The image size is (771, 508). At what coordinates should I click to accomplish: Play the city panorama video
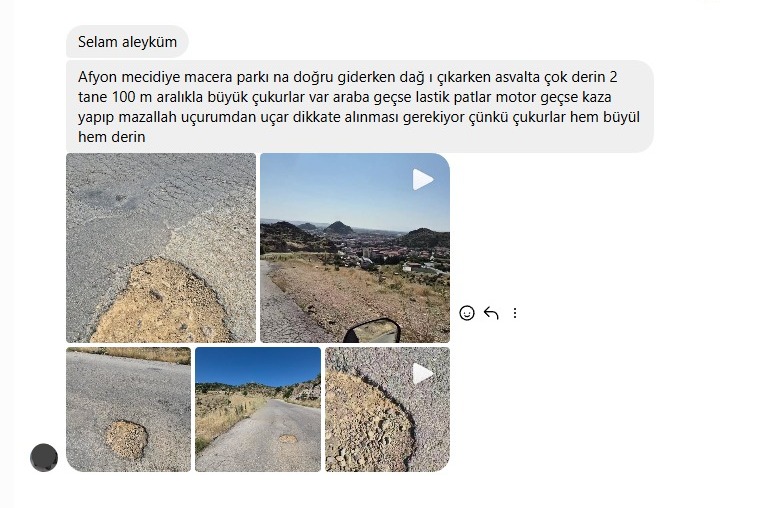[x=423, y=179]
